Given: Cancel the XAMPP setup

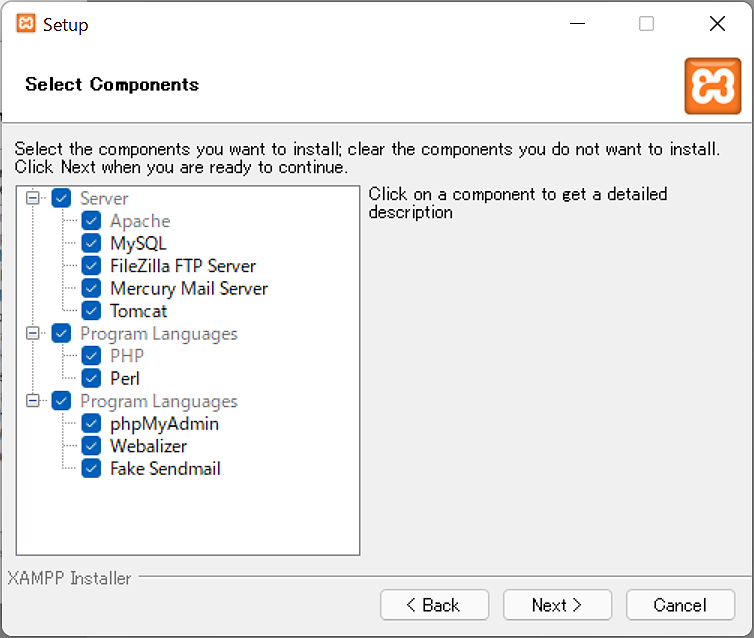Looking at the screenshot, I should tap(680, 605).
